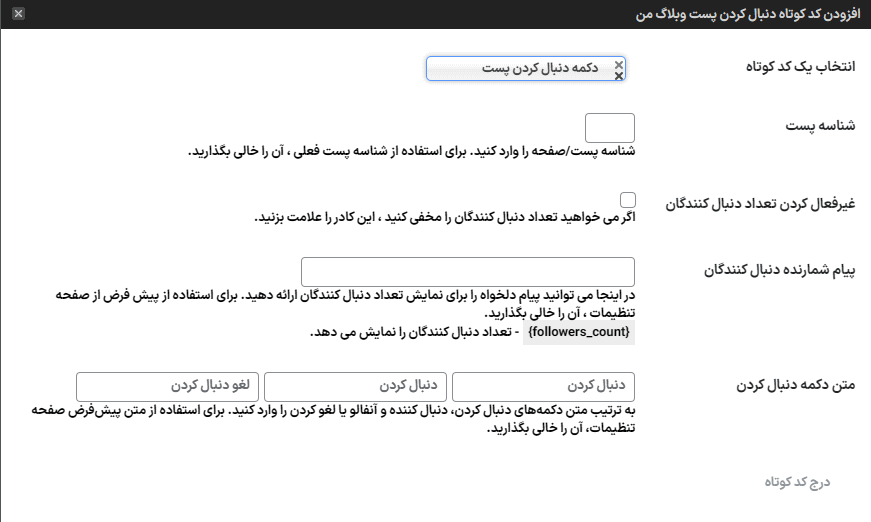Viewport: 871px width, 522px height.
Task: Click the middle 'دنبال کردن' following text field
Action: (x=354, y=386)
